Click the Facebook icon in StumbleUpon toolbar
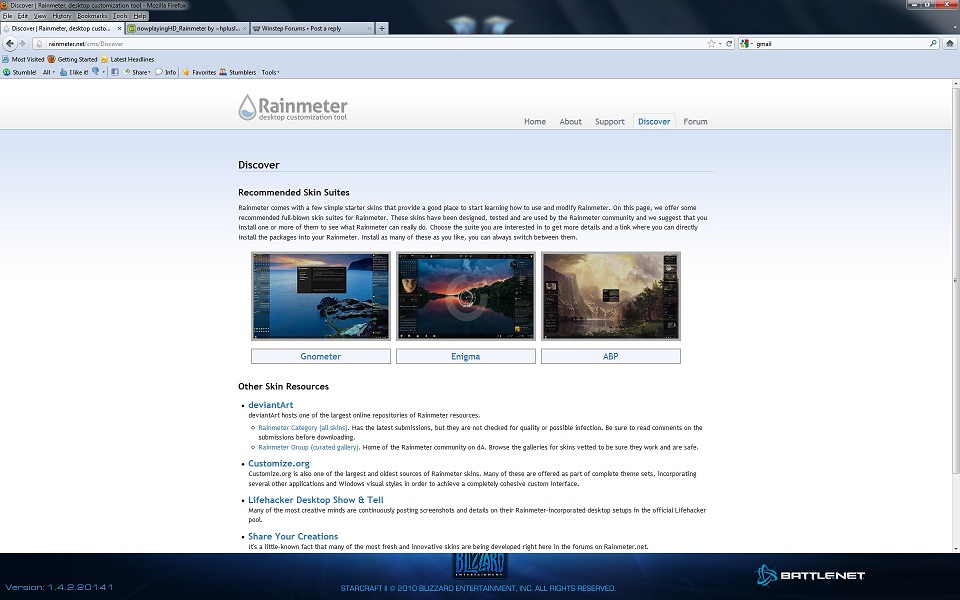960x600 pixels. [x=115, y=72]
